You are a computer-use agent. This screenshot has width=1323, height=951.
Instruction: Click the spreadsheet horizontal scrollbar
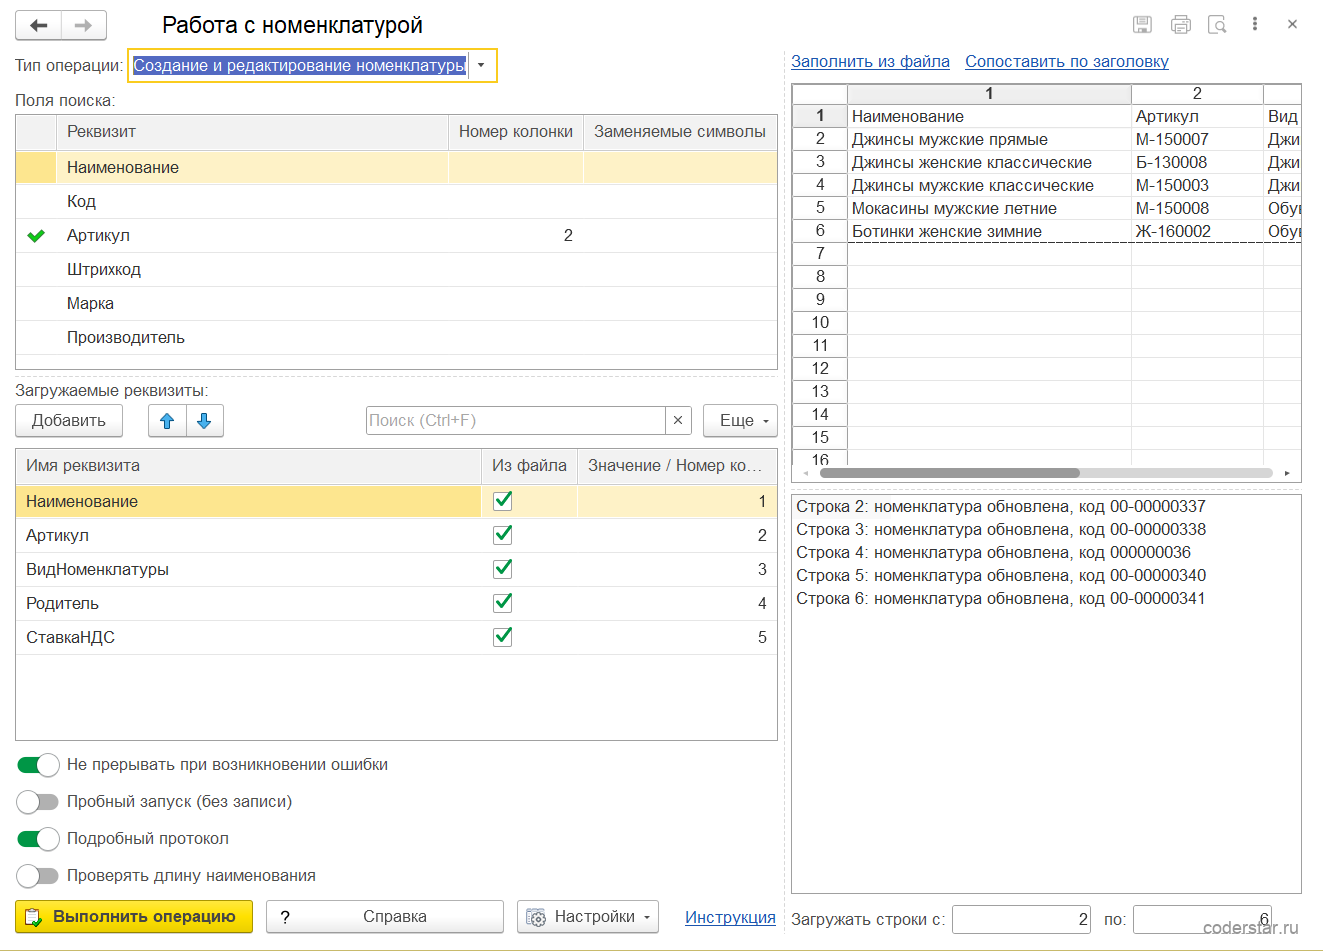1045,473
